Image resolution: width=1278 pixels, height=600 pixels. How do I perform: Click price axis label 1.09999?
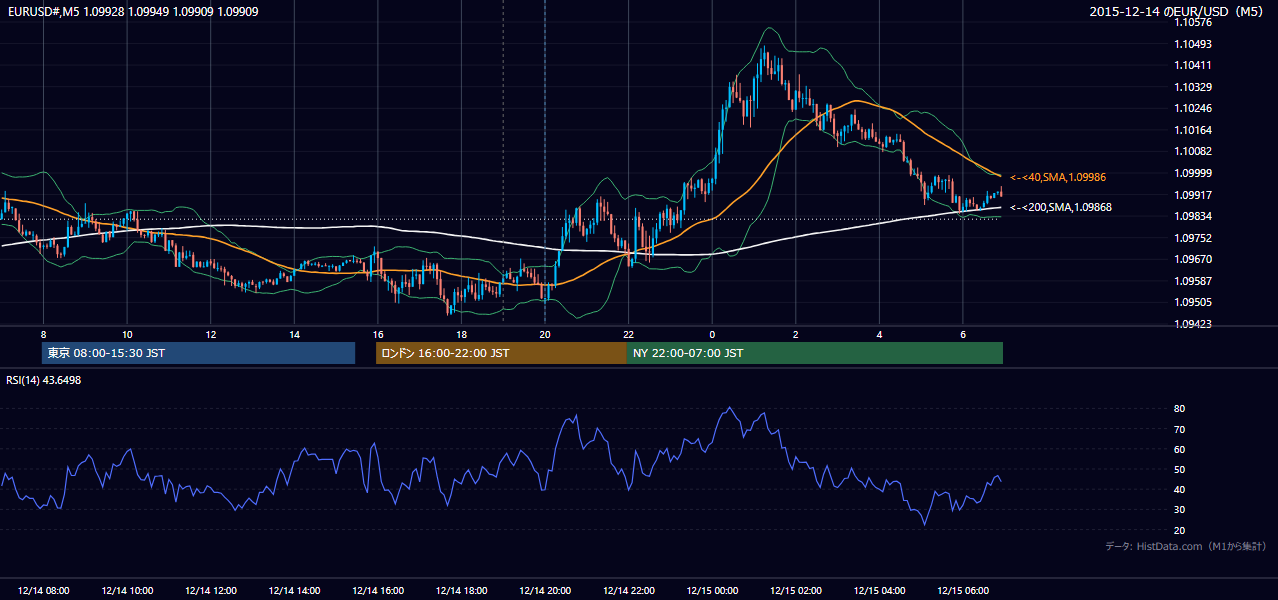pyautogui.click(x=1193, y=173)
